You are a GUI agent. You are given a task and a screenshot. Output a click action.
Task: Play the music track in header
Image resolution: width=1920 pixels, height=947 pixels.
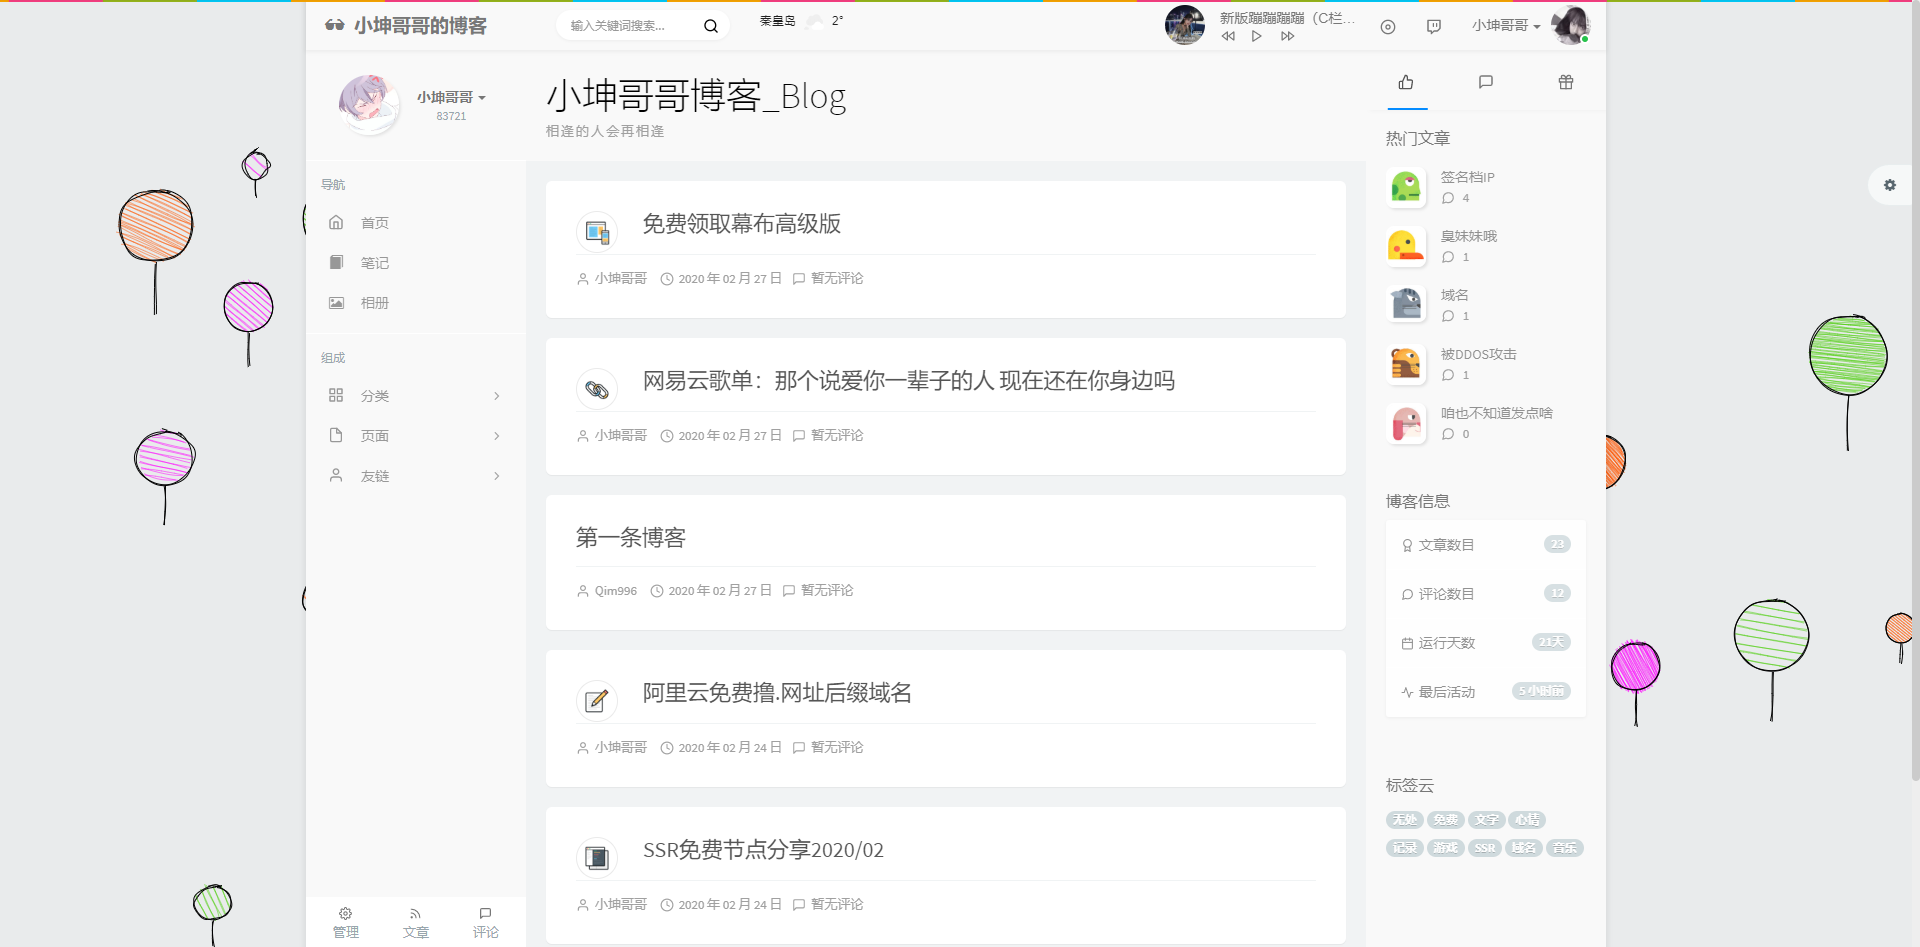pyautogui.click(x=1257, y=36)
